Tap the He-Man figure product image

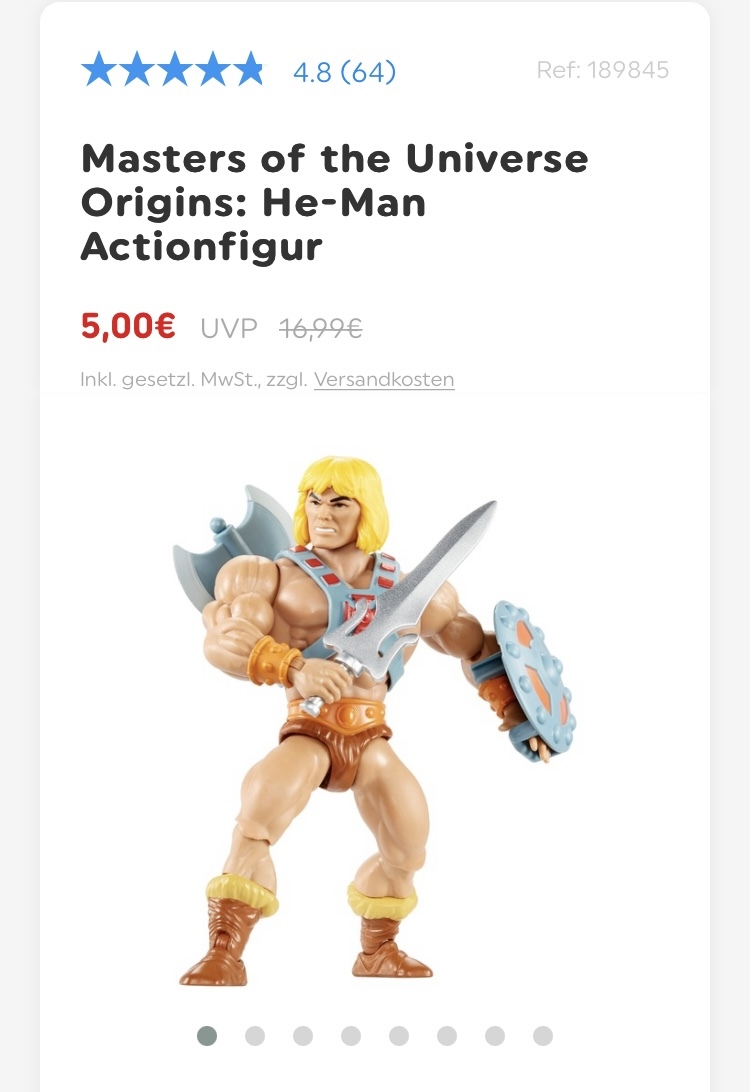click(x=375, y=721)
